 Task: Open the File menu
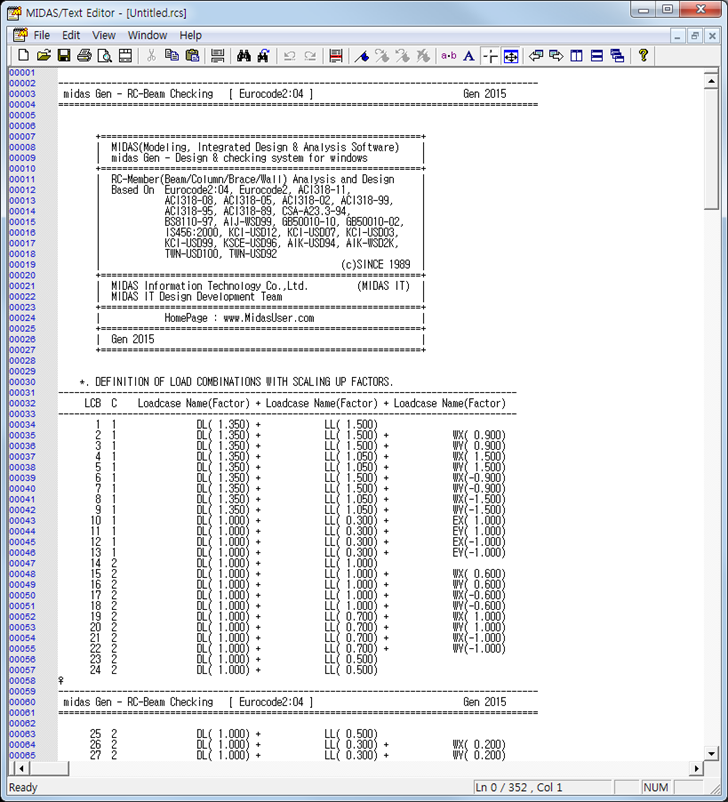coord(41,35)
